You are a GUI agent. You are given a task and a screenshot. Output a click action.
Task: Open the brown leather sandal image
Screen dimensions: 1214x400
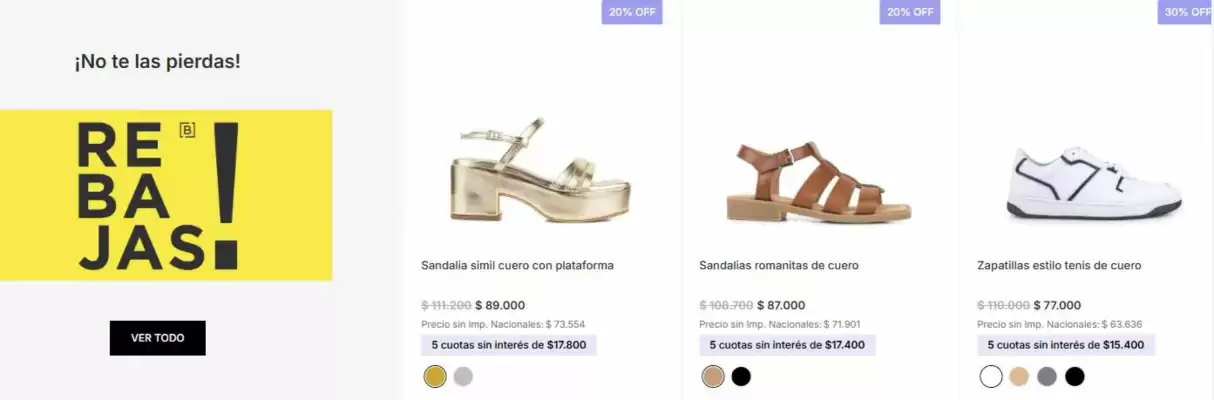click(818, 182)
